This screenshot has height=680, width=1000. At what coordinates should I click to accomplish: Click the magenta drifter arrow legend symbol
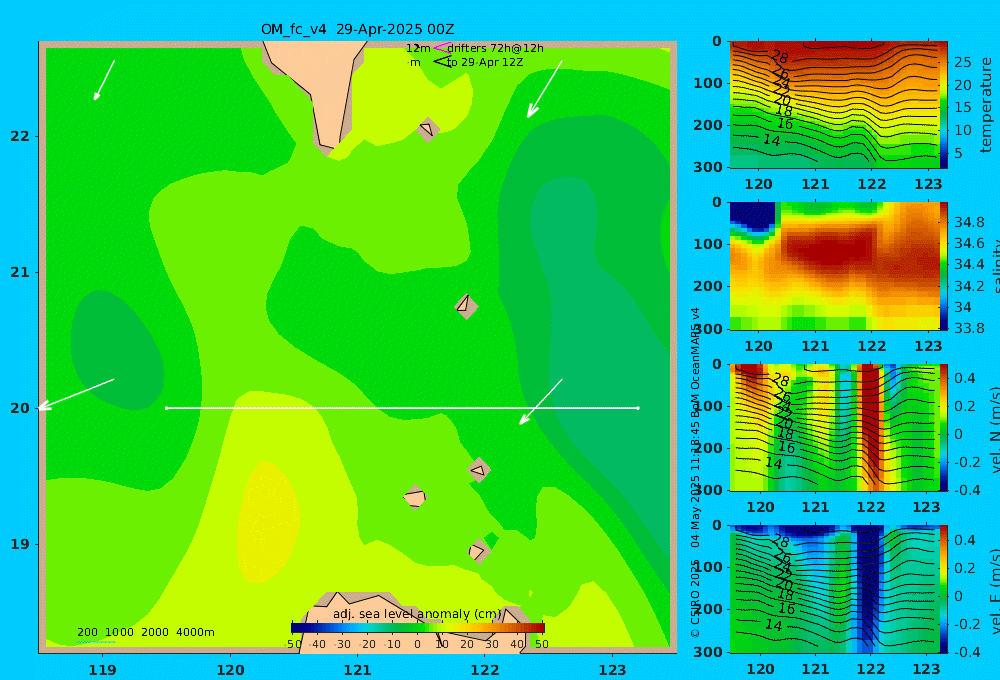441,47
